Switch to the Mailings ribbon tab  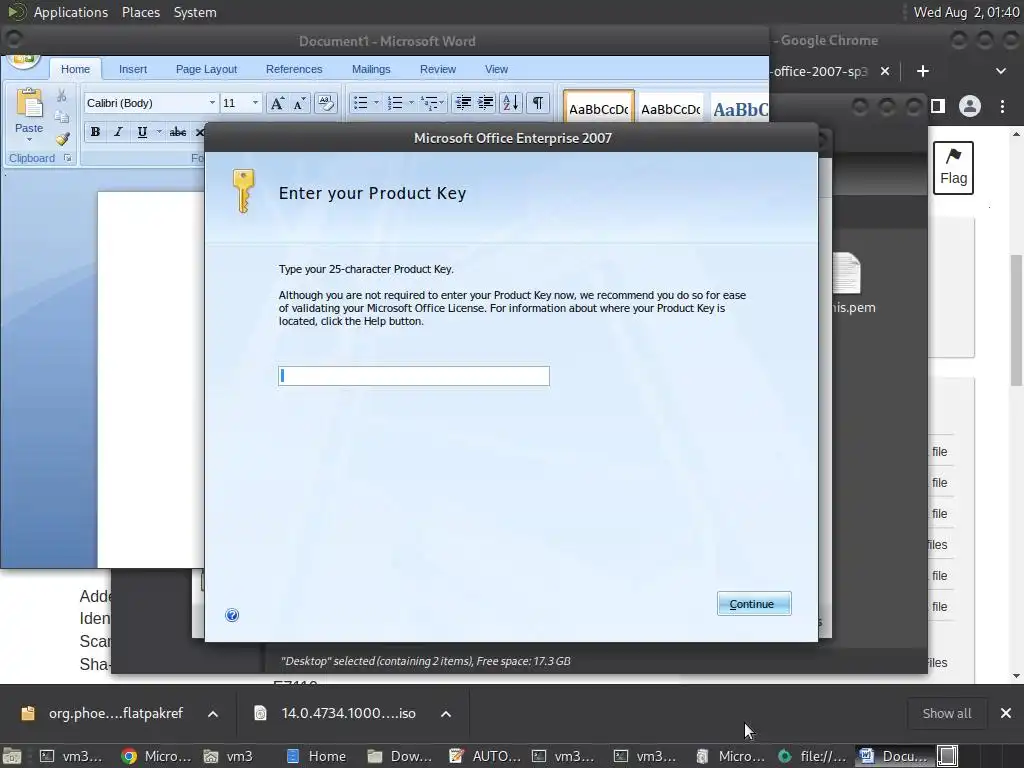371,69
